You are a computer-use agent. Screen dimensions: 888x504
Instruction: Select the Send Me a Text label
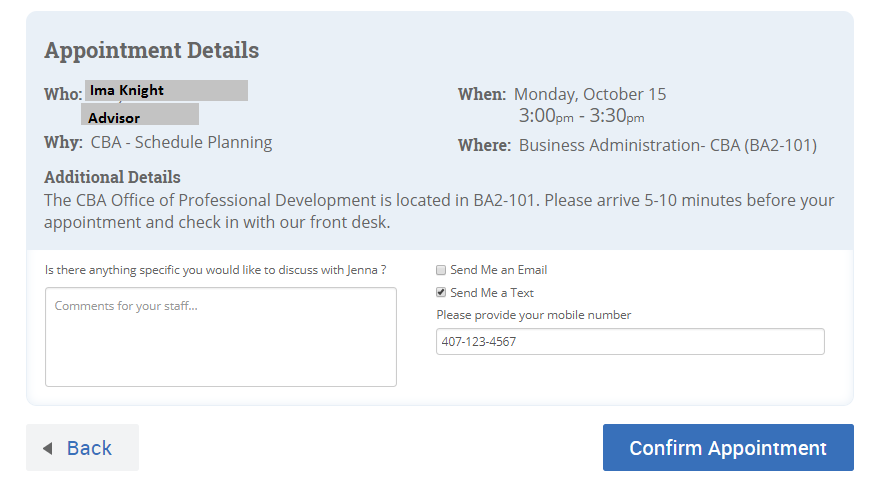(x=492, y=293)
